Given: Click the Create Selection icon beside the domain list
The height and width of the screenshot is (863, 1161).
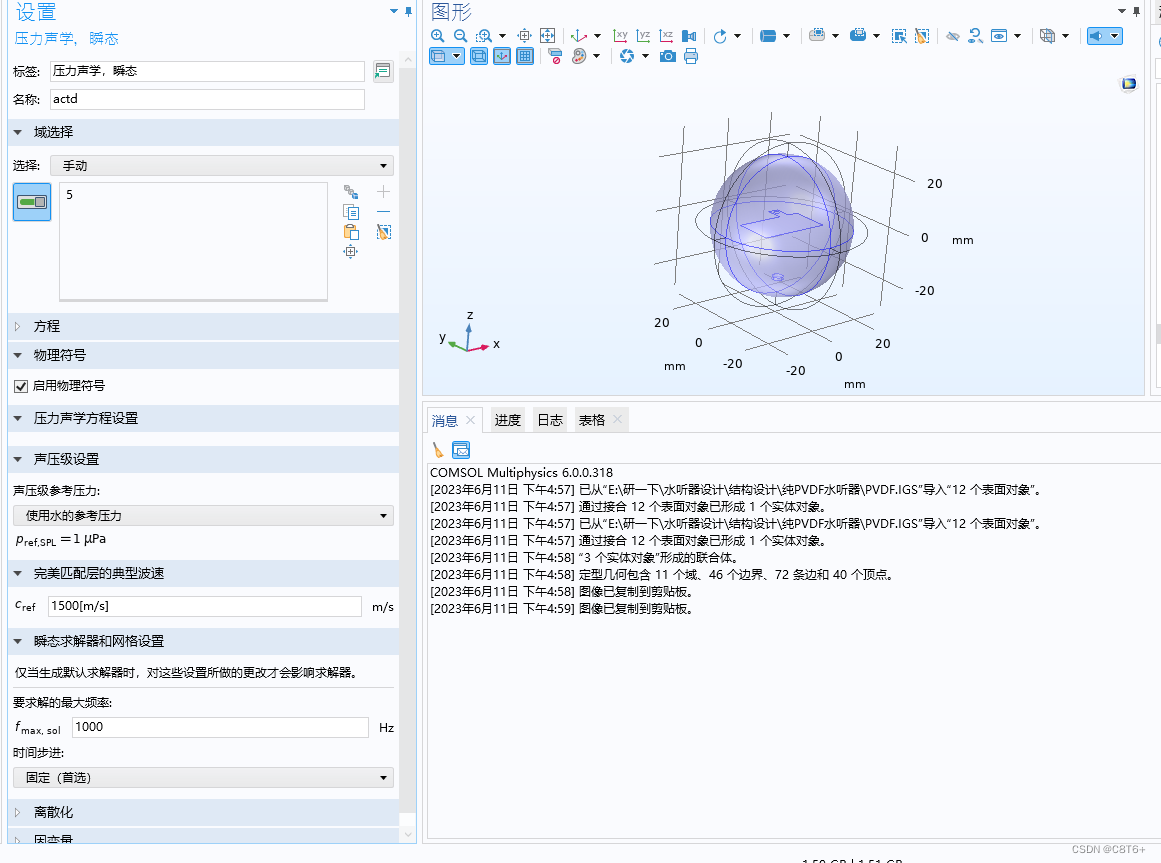Looking at the screenshot, I should pyautogui.click(x=351, y=192).
